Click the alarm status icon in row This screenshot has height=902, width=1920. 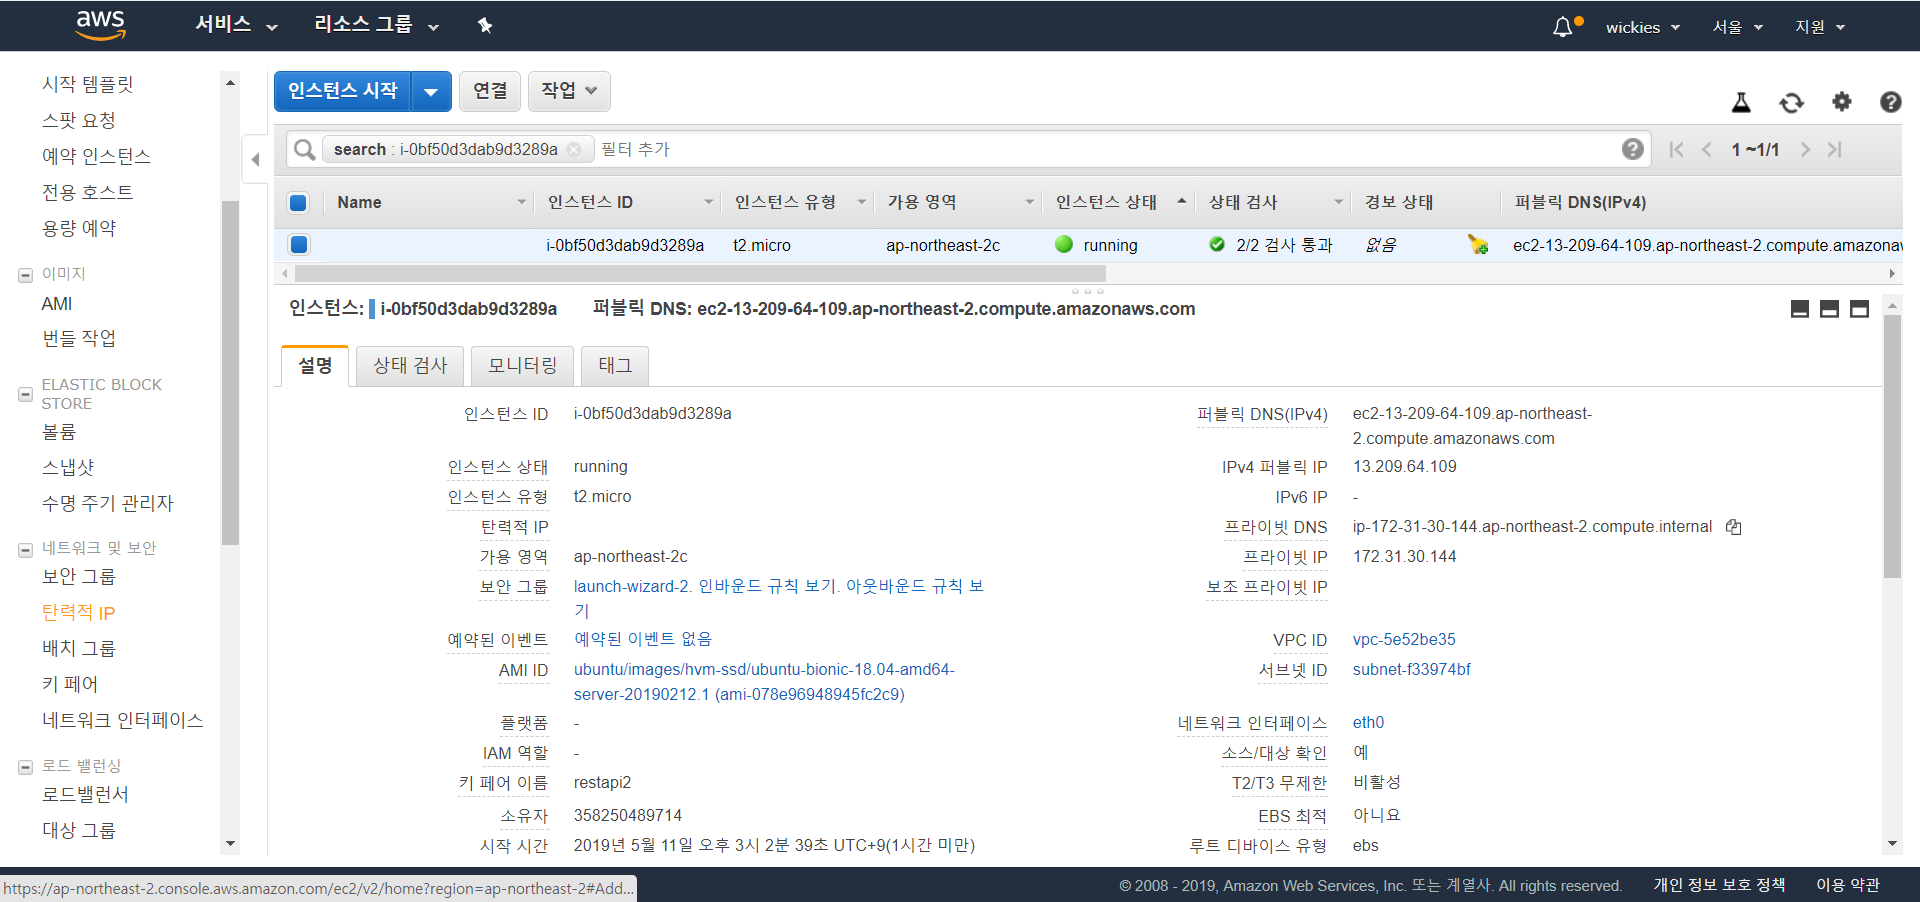coord(1478,245)
